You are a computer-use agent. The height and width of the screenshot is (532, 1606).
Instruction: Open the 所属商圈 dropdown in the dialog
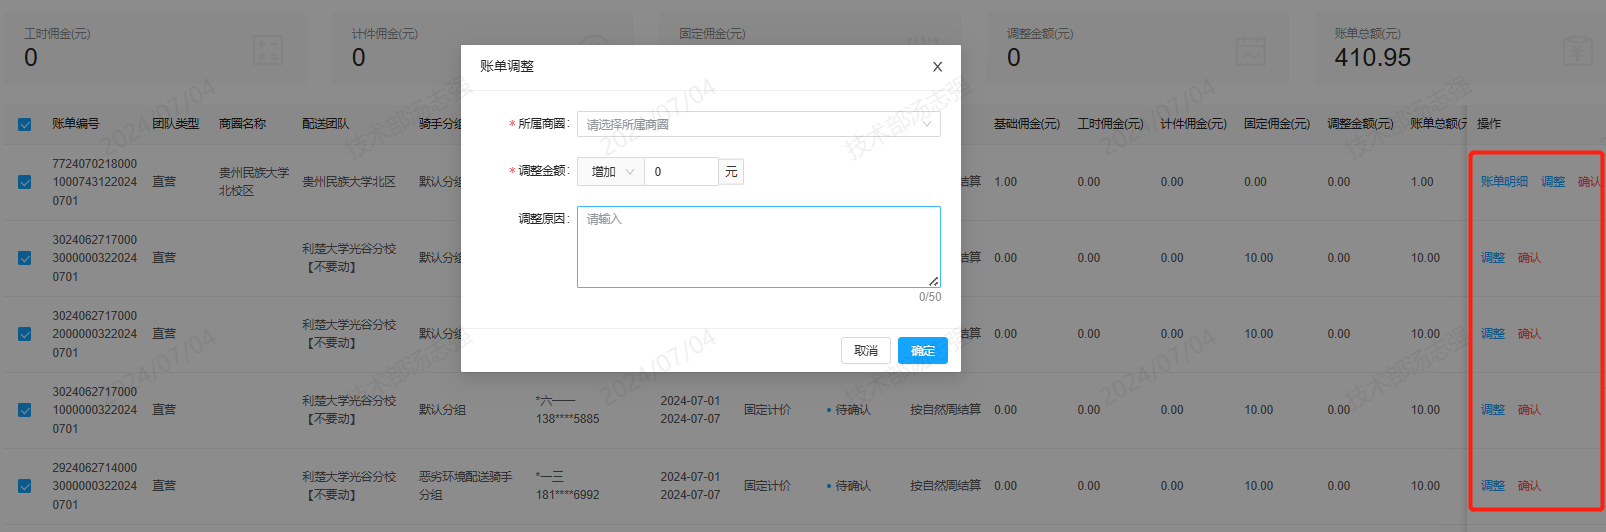(758, 124)
